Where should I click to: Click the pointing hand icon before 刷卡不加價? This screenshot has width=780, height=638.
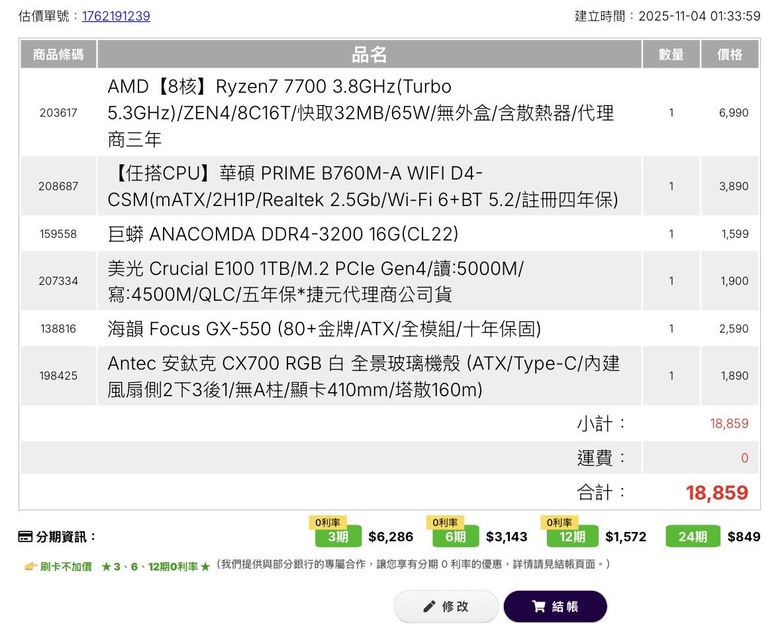coord(30,566)
